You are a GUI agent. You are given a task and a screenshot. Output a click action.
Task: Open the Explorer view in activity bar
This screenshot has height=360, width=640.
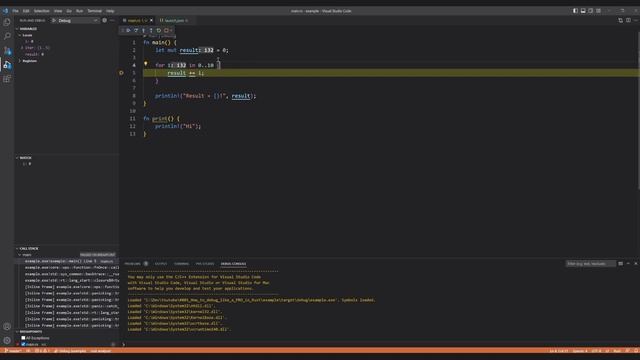click(7, 22)
